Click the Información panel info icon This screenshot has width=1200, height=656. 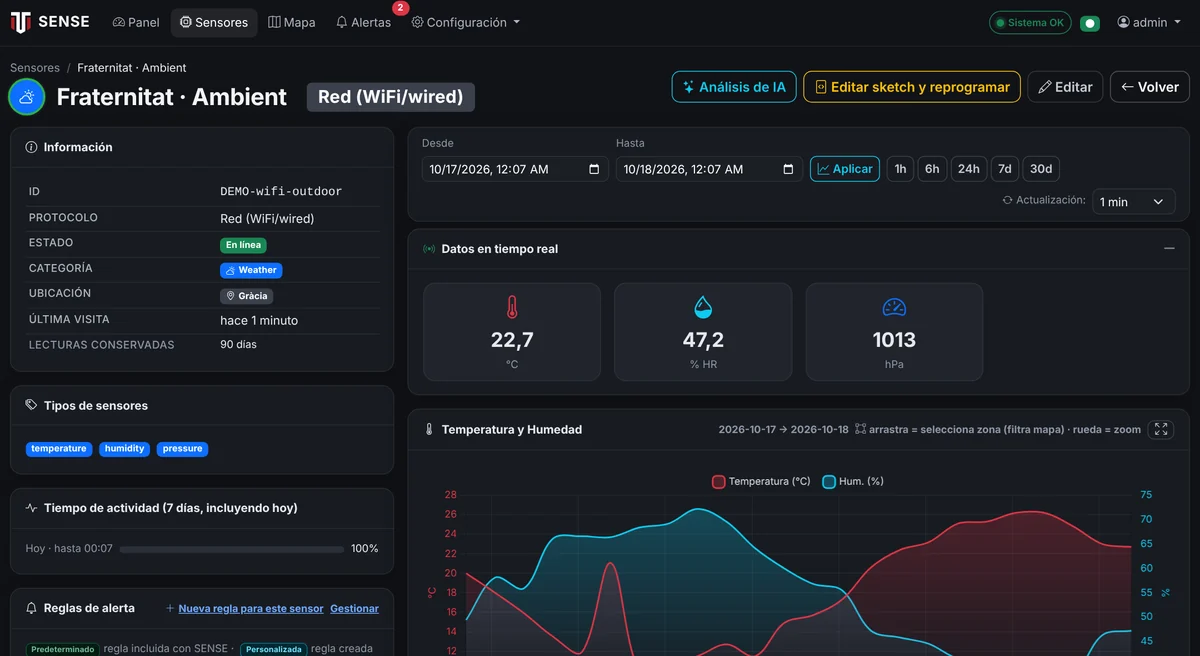tap(31, 147)
